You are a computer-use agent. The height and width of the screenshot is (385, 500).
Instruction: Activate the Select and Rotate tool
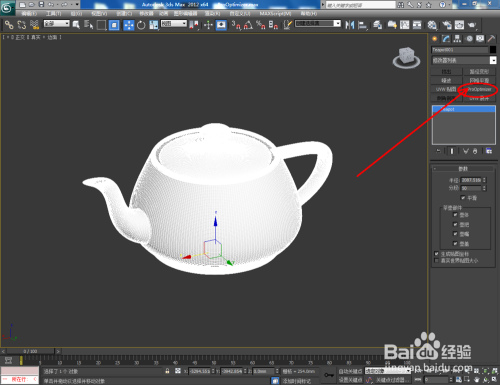pyautogui.click(x=141, y=25)
